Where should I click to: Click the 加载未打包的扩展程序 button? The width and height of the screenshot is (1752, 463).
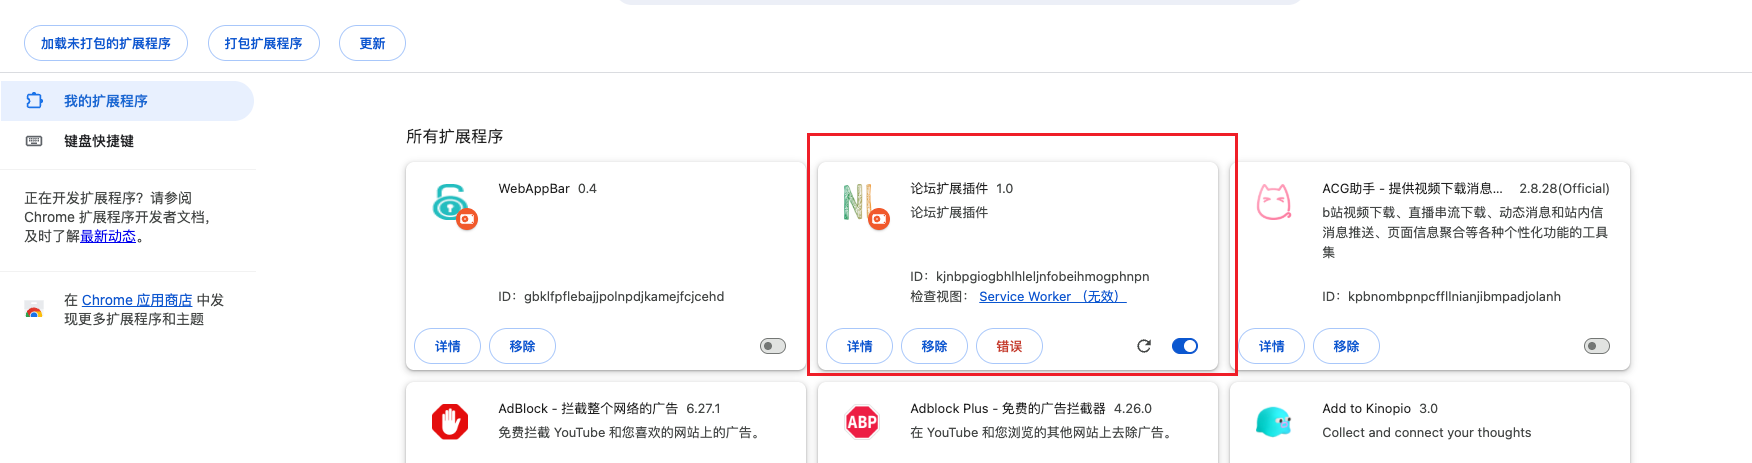[106, 43]
